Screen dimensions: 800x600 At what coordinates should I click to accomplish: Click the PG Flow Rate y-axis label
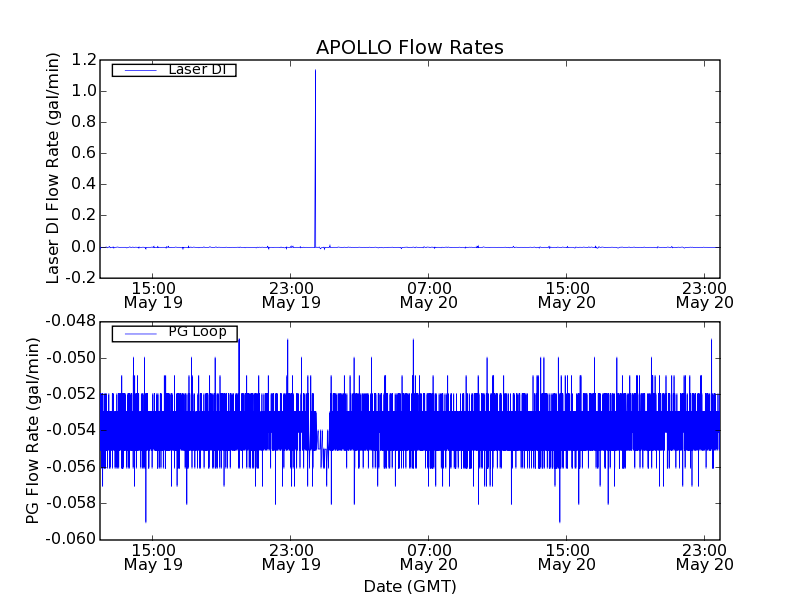[x=34, y=430]
